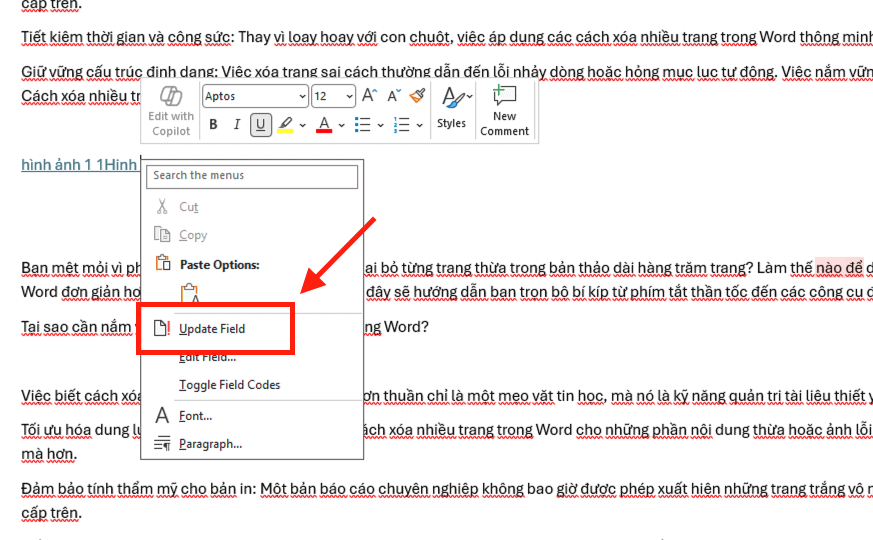Click the scissors Cut icon
The width and height of the screenshot is (873, 540).
(x=162, y=207)
